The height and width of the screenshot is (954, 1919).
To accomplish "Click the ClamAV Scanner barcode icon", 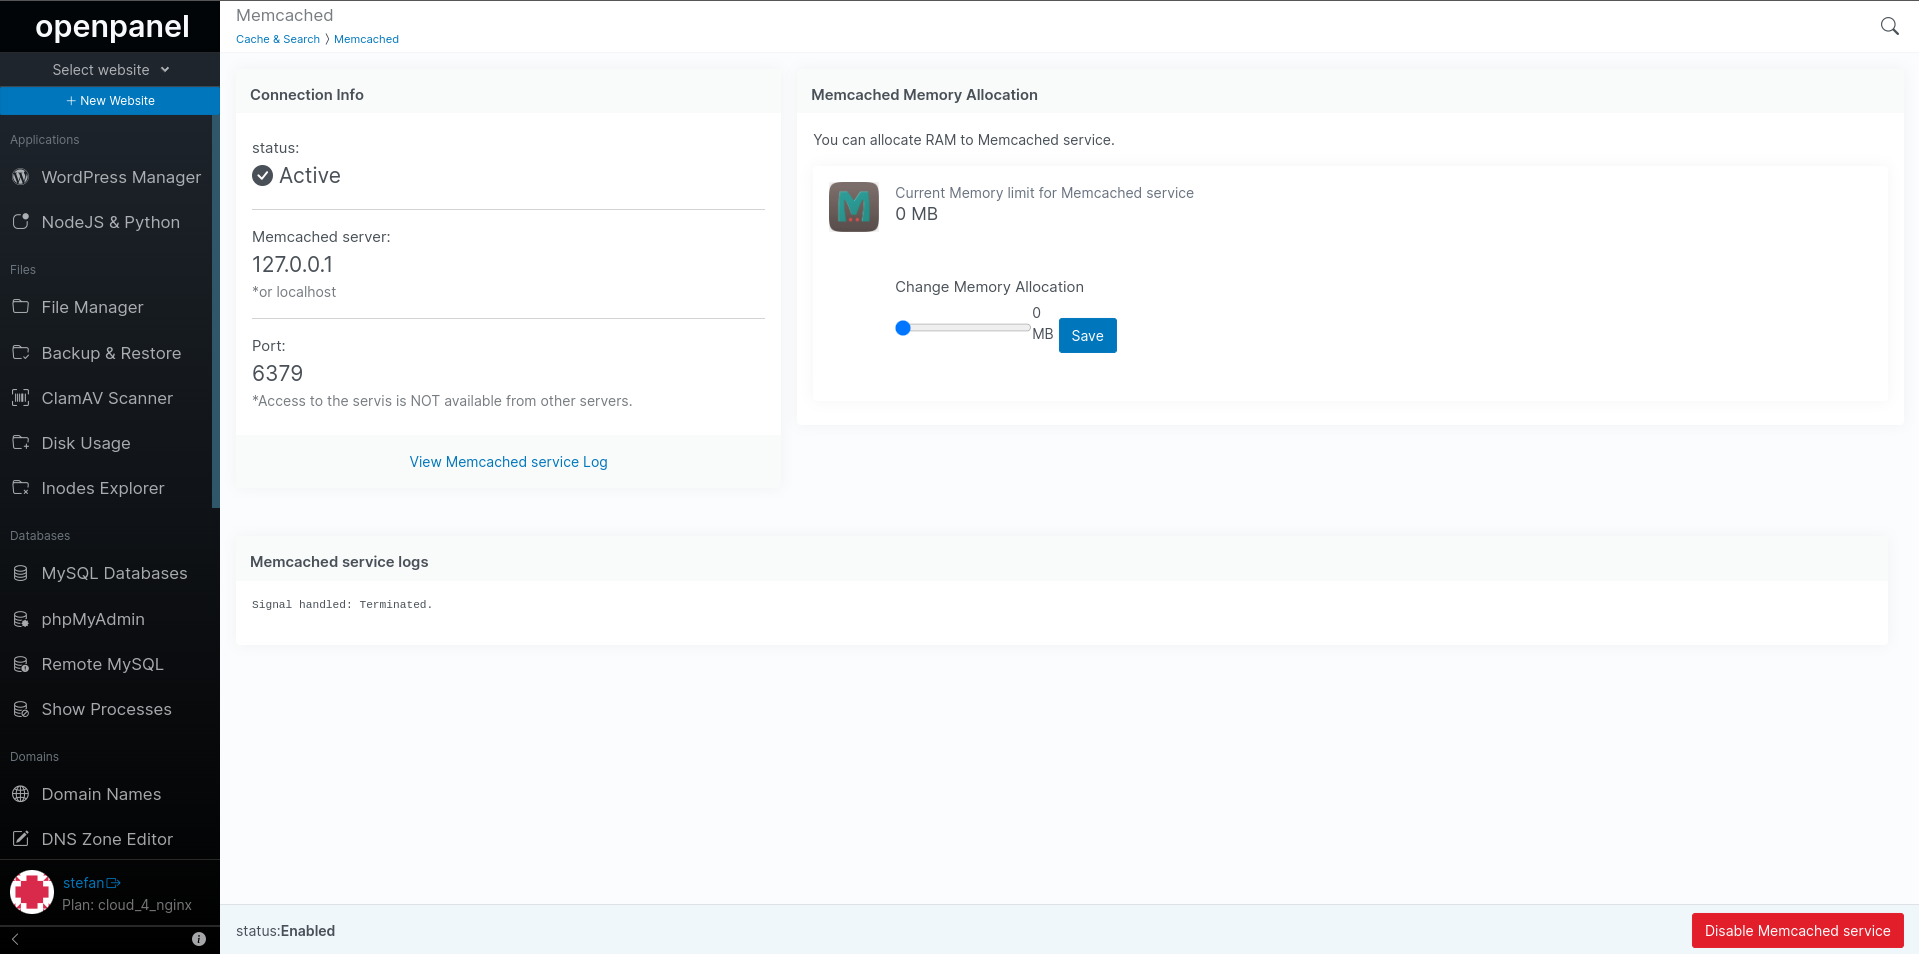I will point(20,398).
